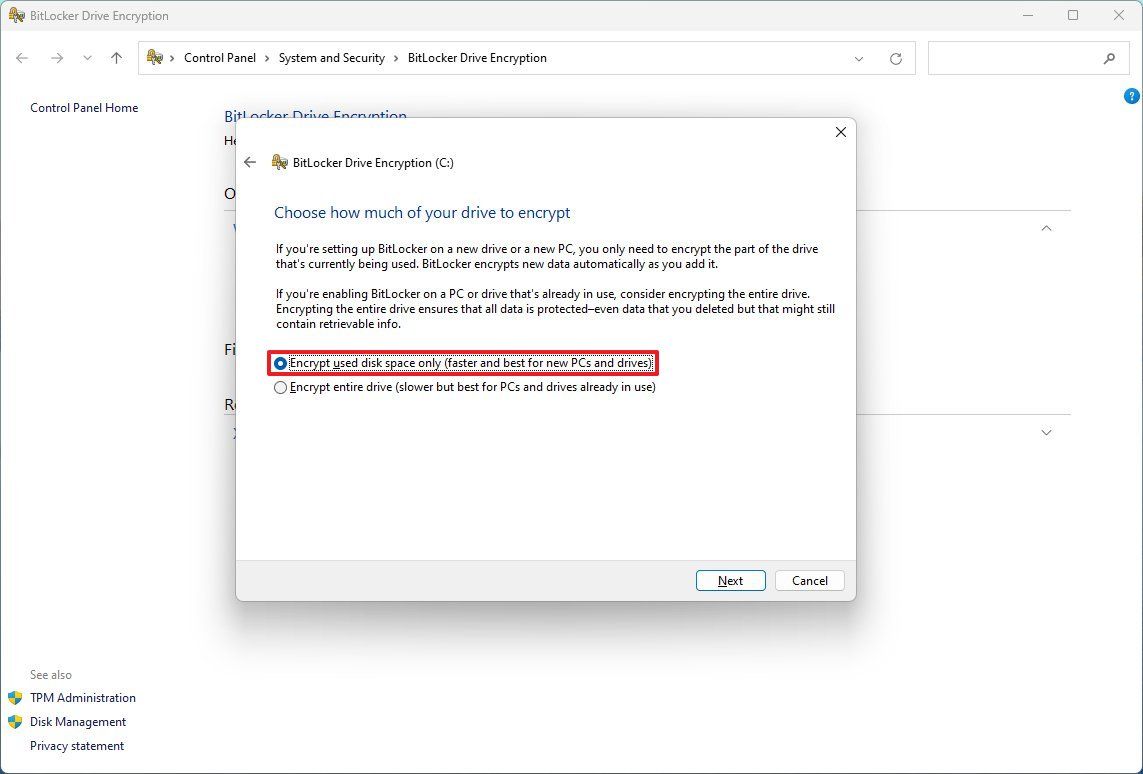This screenshot has width=1143, height=774.
Task: Click the back arrow in the BitLocker dialog
Action: pyautogui.click(x=250, y=162)
